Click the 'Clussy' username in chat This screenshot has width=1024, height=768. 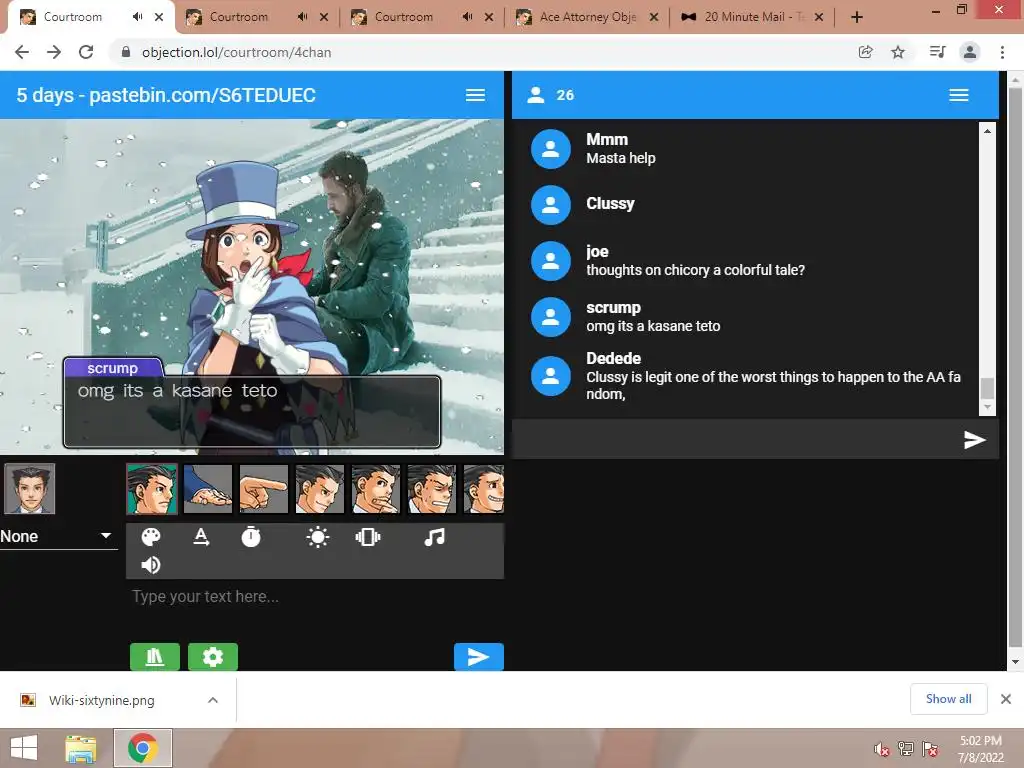click(610, 204)
